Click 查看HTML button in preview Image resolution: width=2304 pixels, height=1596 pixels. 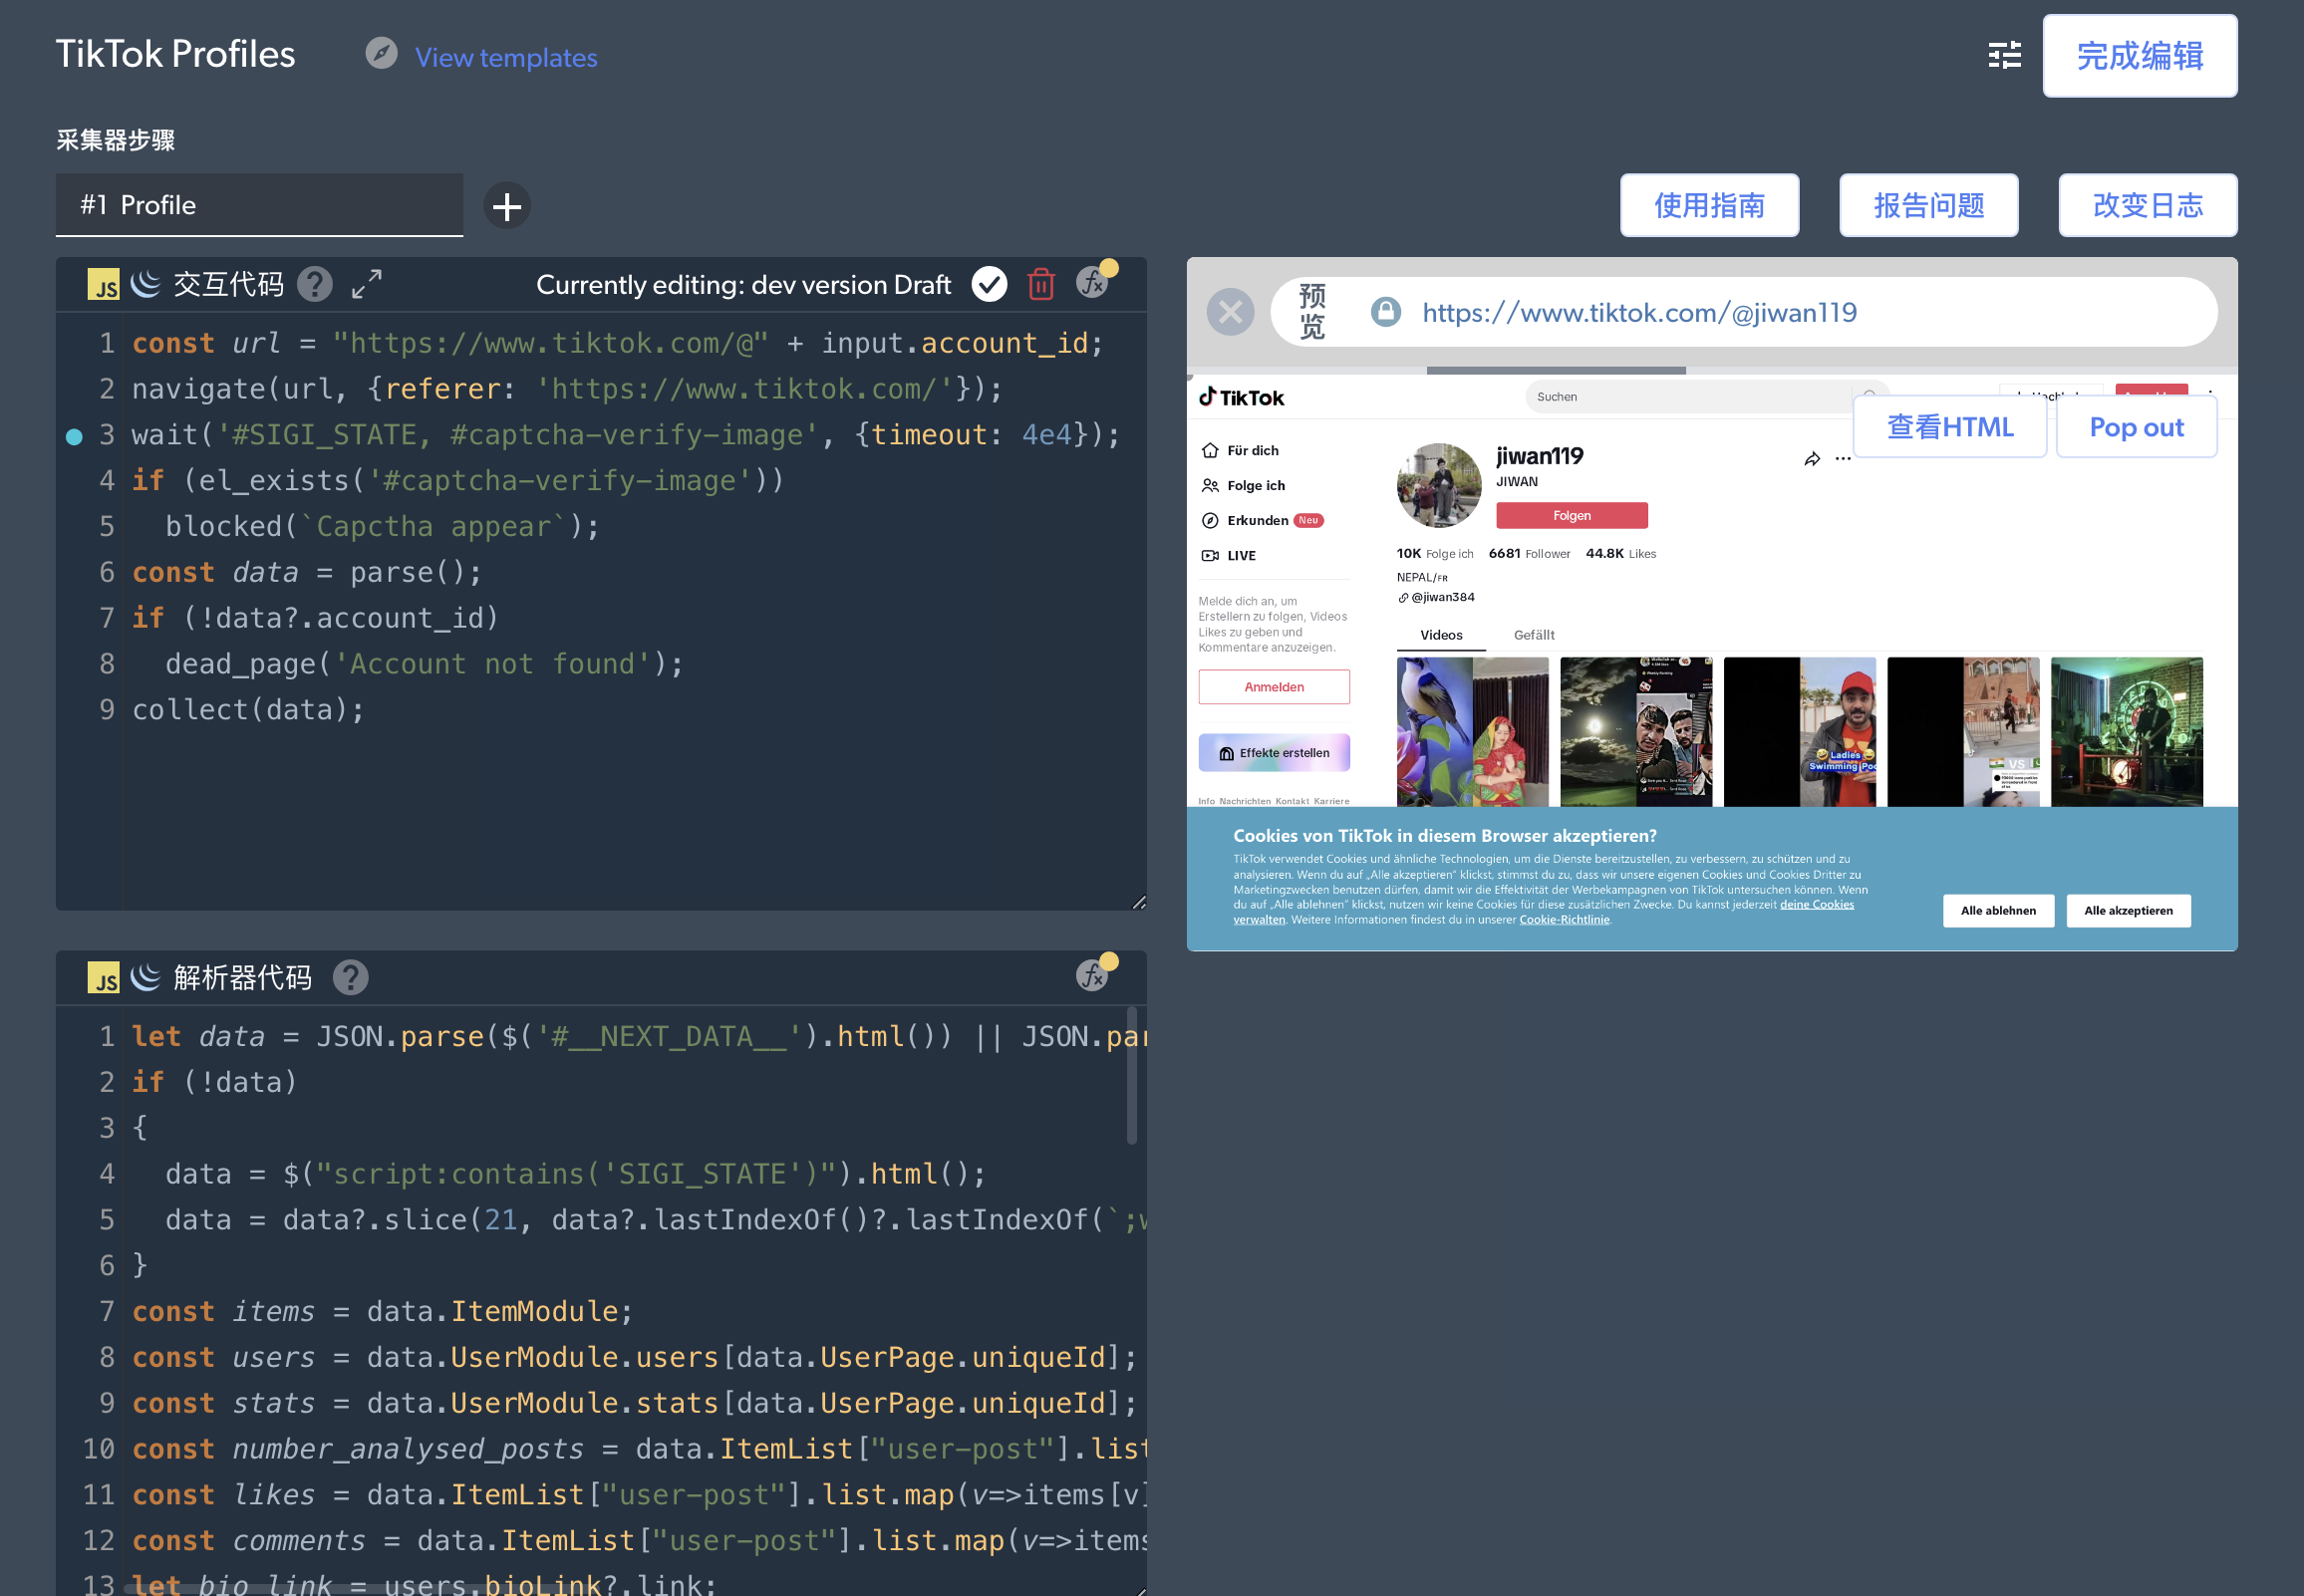click(1949, 427)
